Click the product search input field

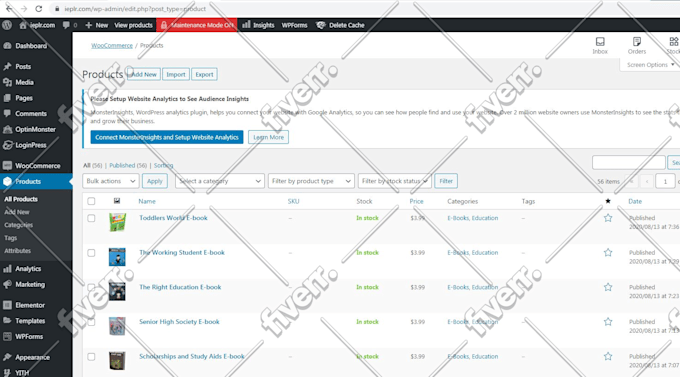(628, 163)
